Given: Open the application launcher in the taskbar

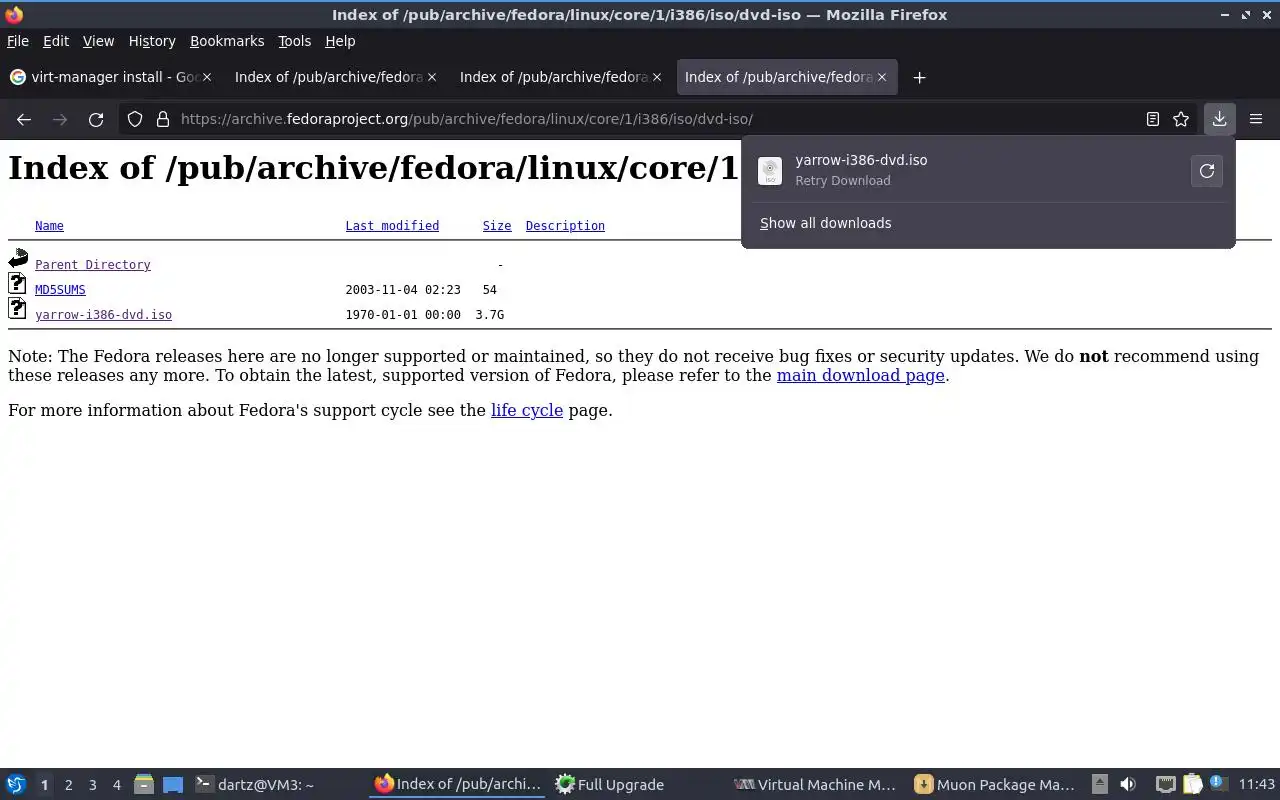Looking at the screenshot, I should click(16, 785).
